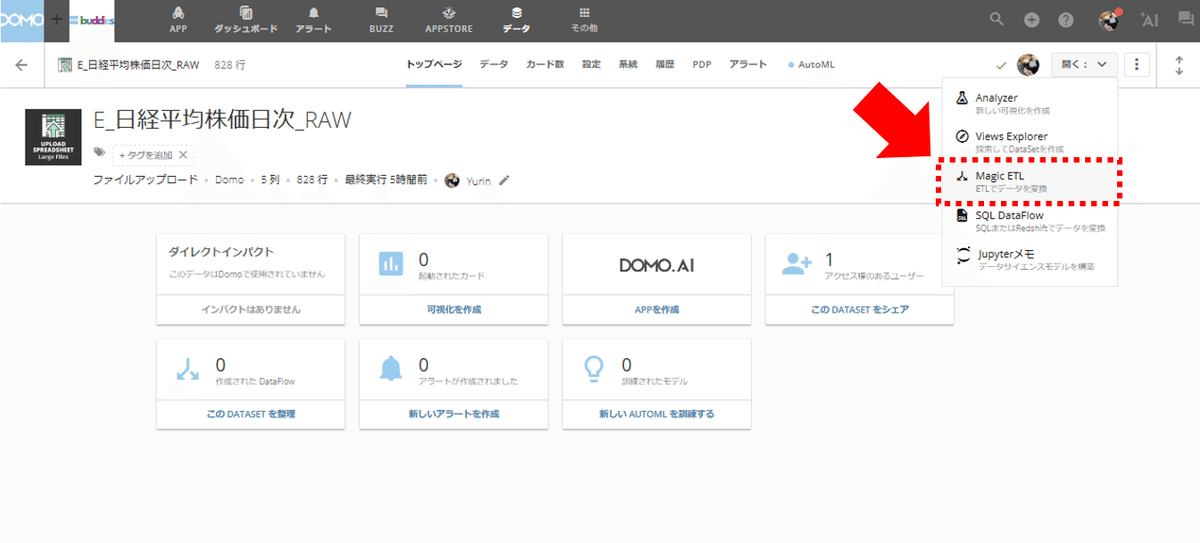Screen dimensions: 1200x543
Task: Click the tag icon beside タグを追加
Action: point(100,153)
